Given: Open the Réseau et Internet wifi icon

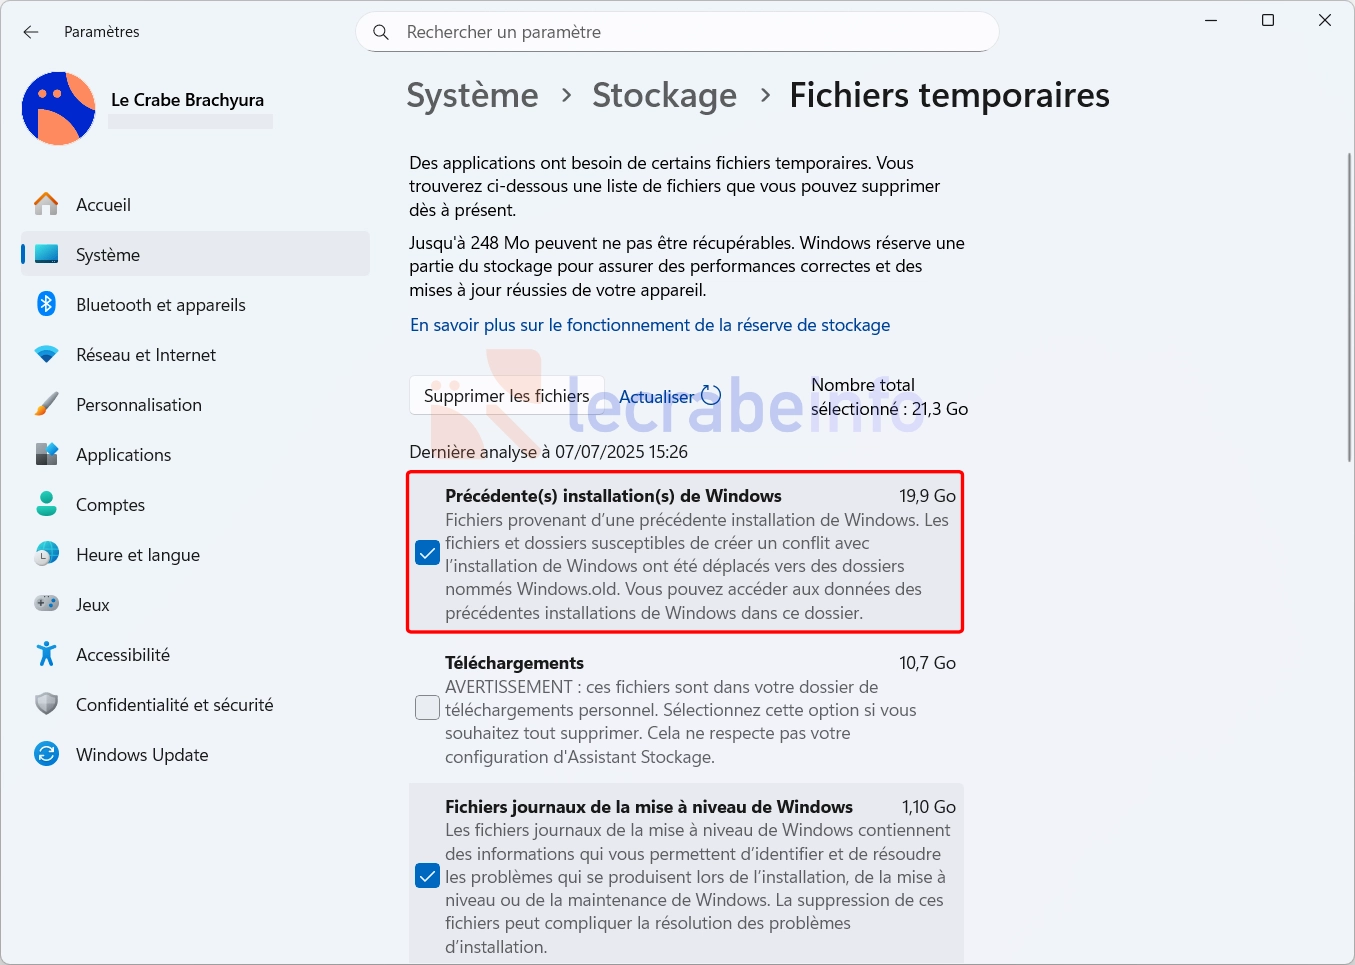Looking at the screenshot, I should click(46, 354).
